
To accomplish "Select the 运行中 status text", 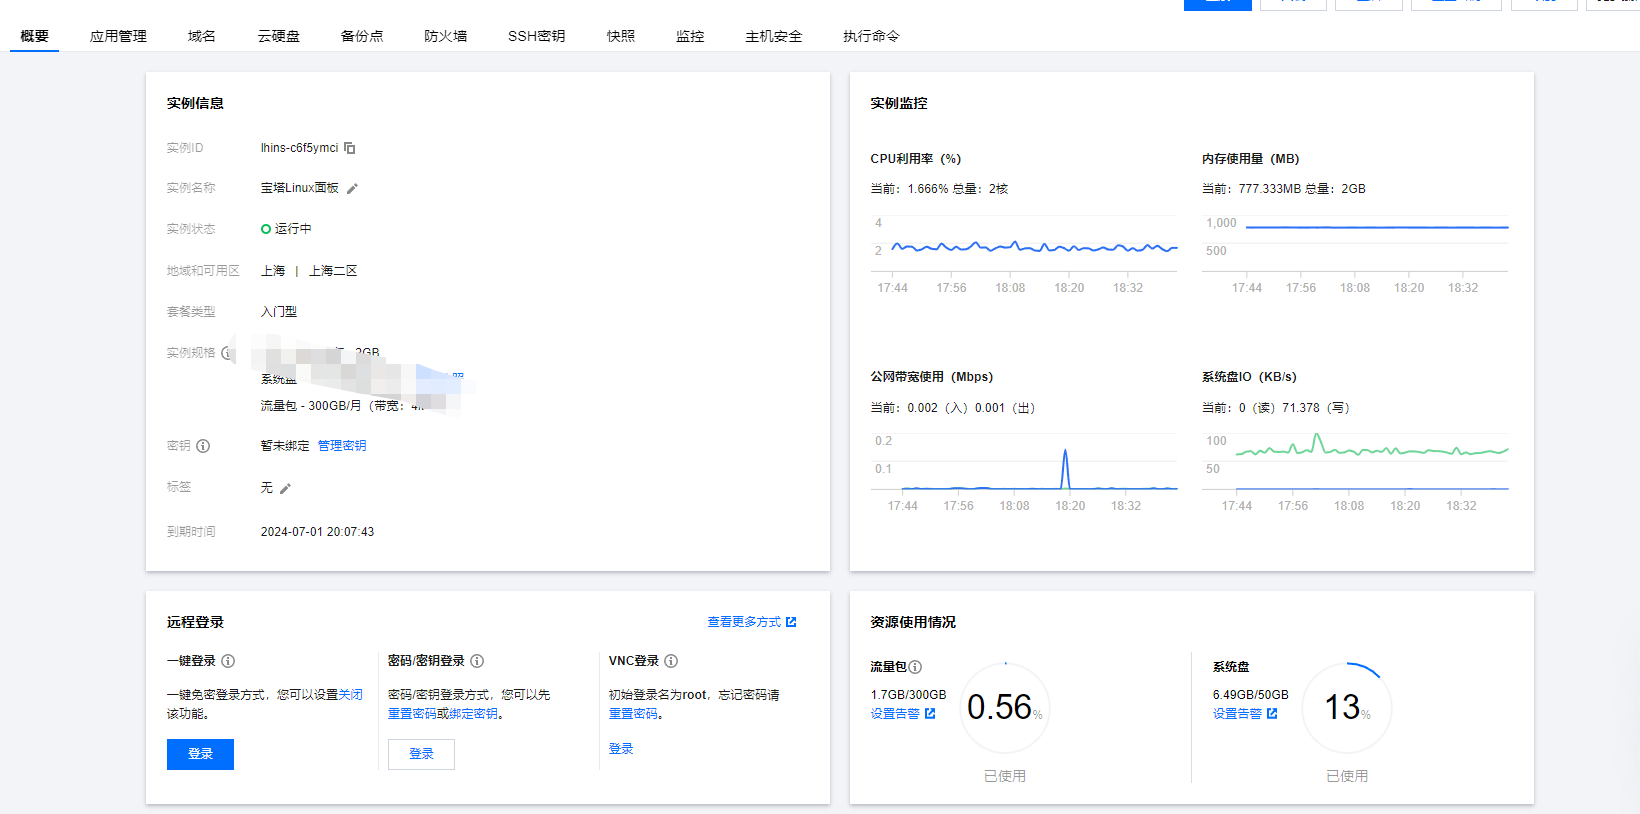I will click(293, 229).
